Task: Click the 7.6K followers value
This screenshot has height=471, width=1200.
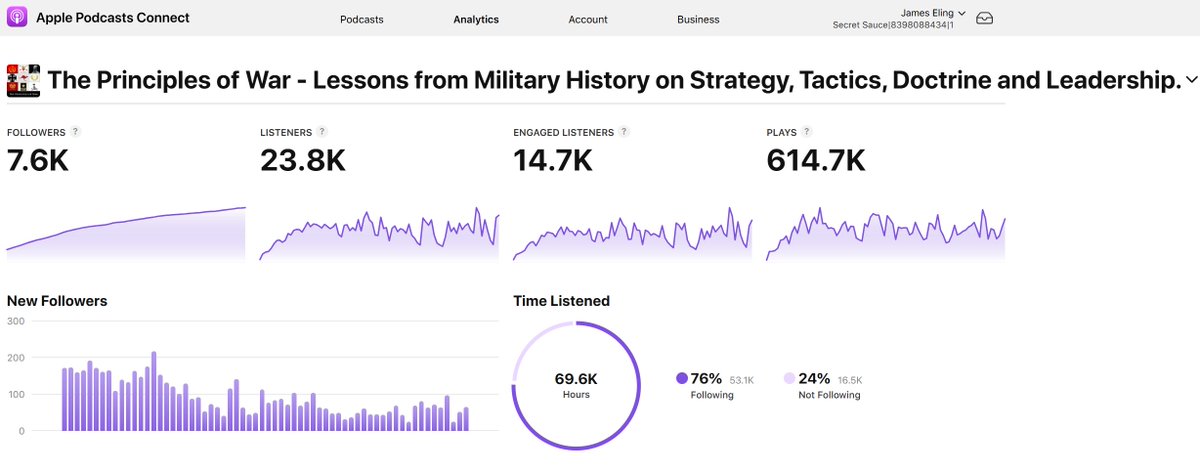Action: [38, 160]
